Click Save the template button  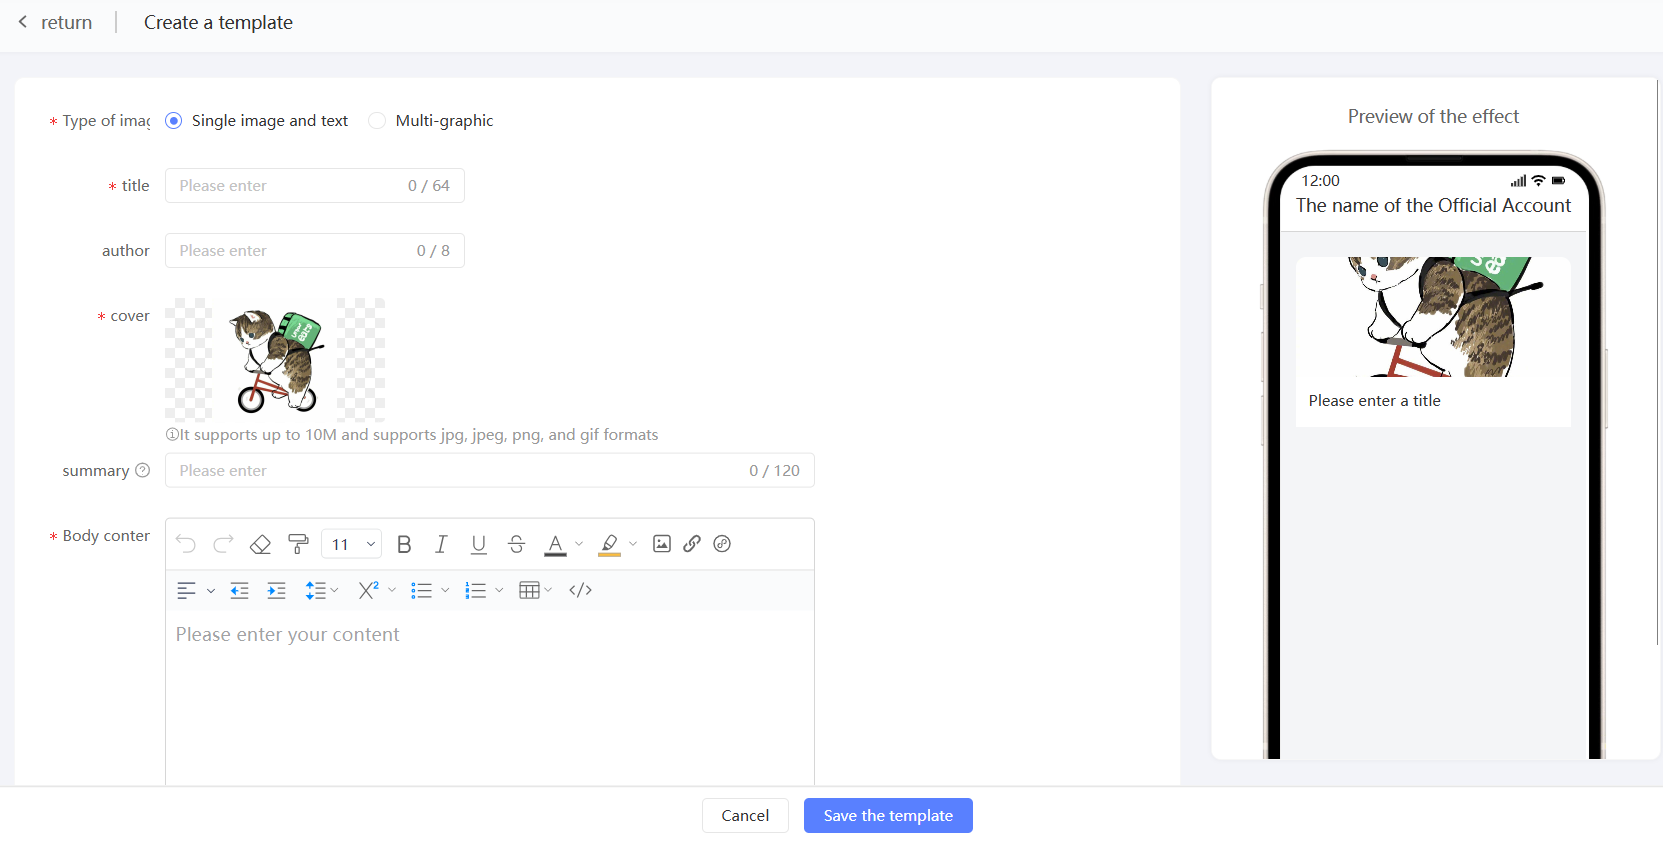(x=888, y=815)
